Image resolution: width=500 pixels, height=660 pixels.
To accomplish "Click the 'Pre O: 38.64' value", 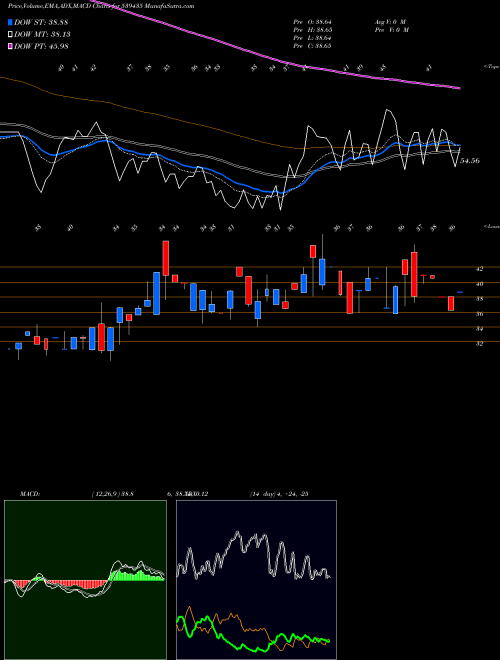I will [x=313, y=22].
